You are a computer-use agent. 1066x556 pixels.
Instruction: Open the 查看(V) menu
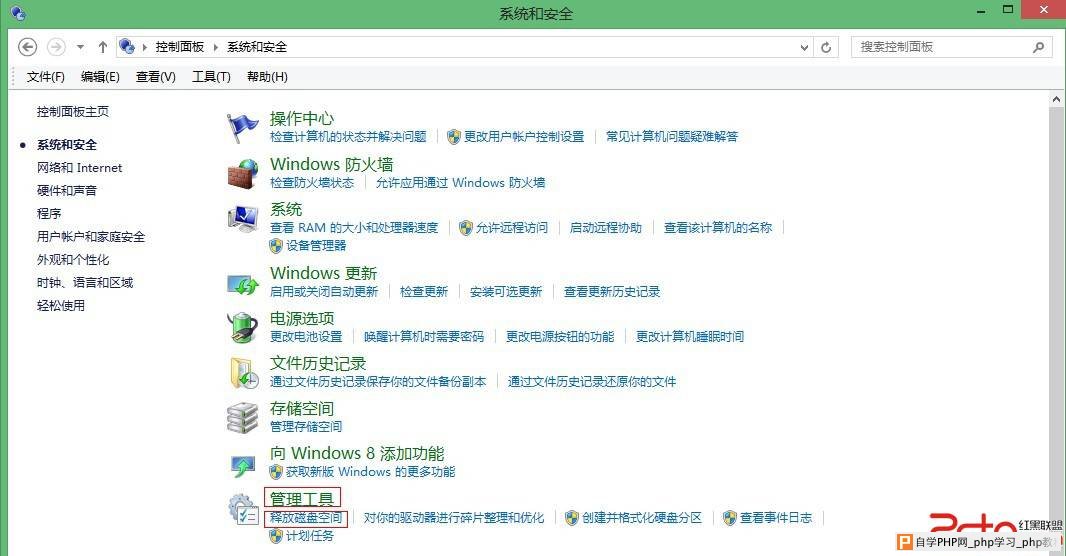(156, 77)
